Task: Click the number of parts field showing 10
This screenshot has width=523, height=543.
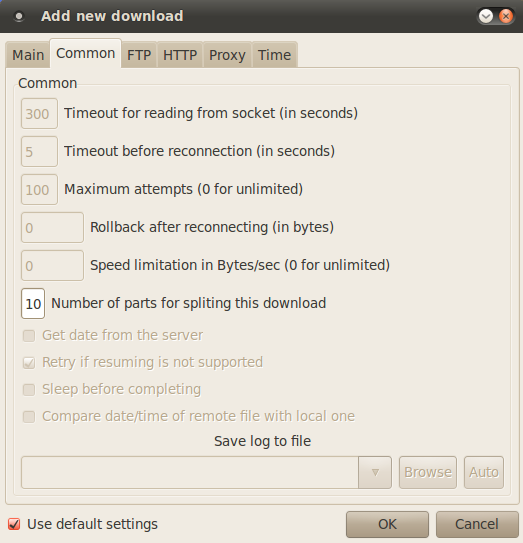Action: [33, 304]
